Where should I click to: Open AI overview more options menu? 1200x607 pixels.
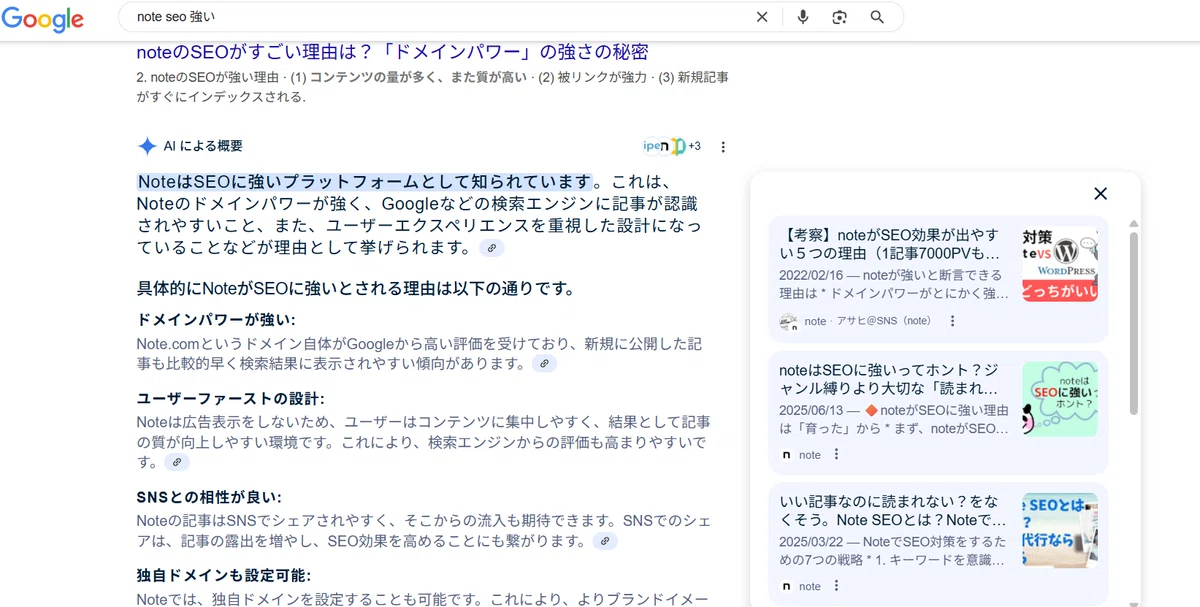tap(723, 147)
